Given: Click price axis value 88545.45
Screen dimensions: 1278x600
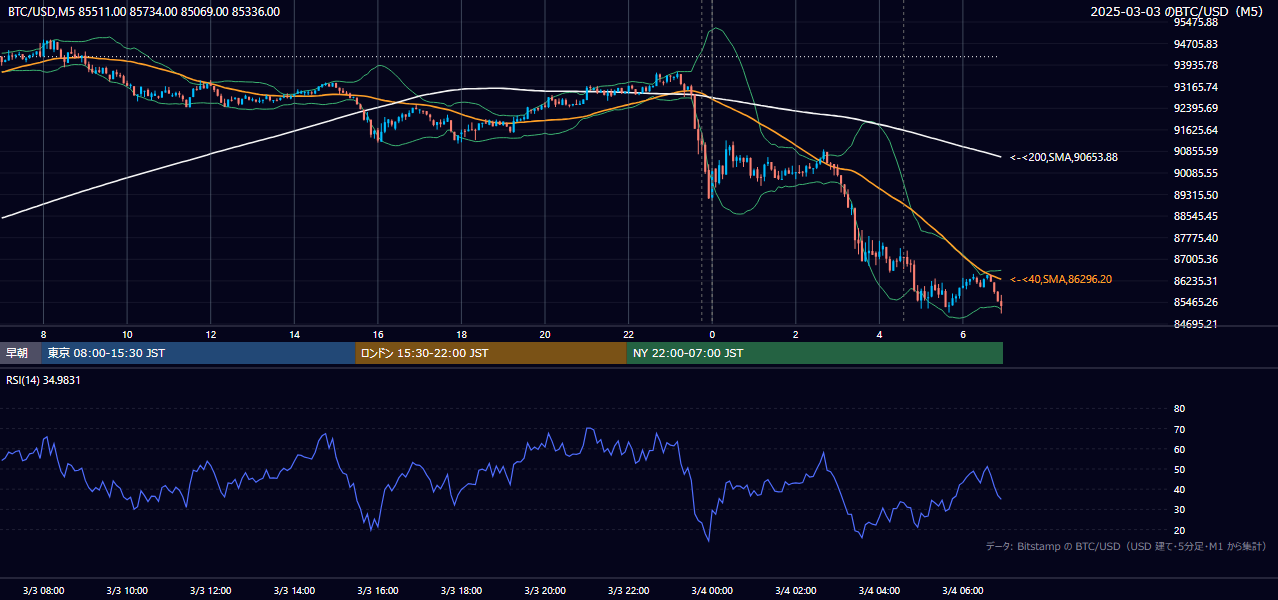Looking at the screenshot, I should [x=1195, y=216].
